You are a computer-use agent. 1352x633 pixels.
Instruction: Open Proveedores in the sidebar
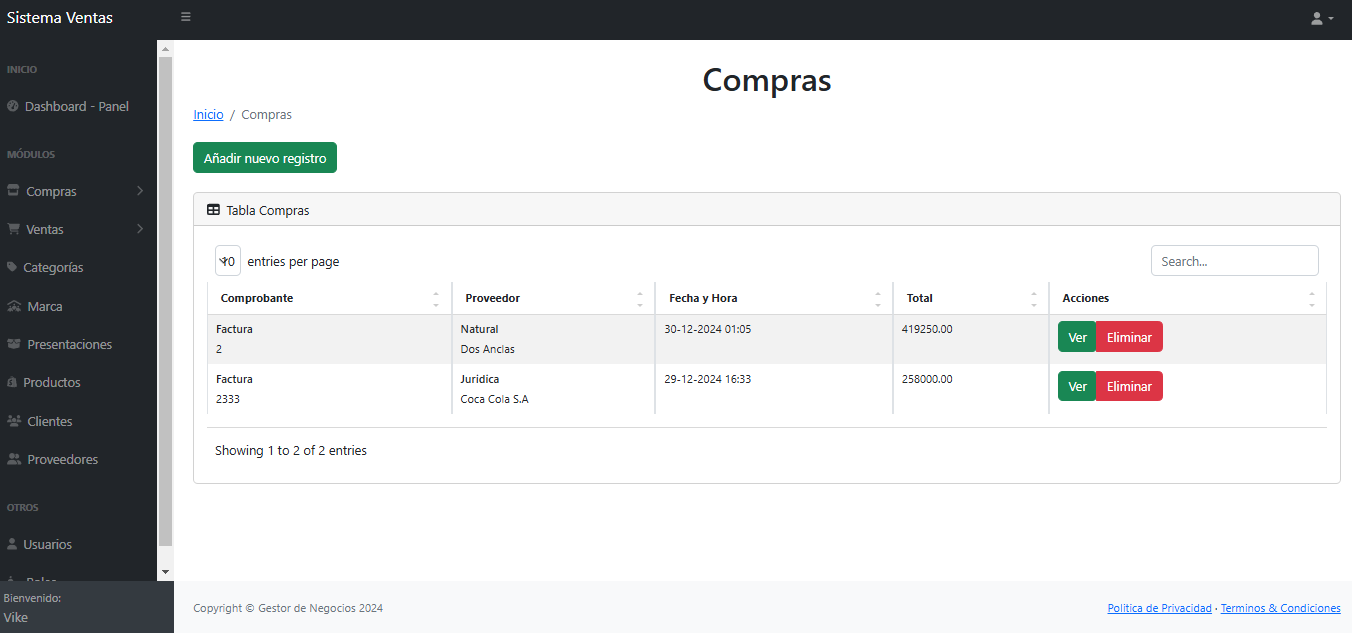[x=62, y=460]
